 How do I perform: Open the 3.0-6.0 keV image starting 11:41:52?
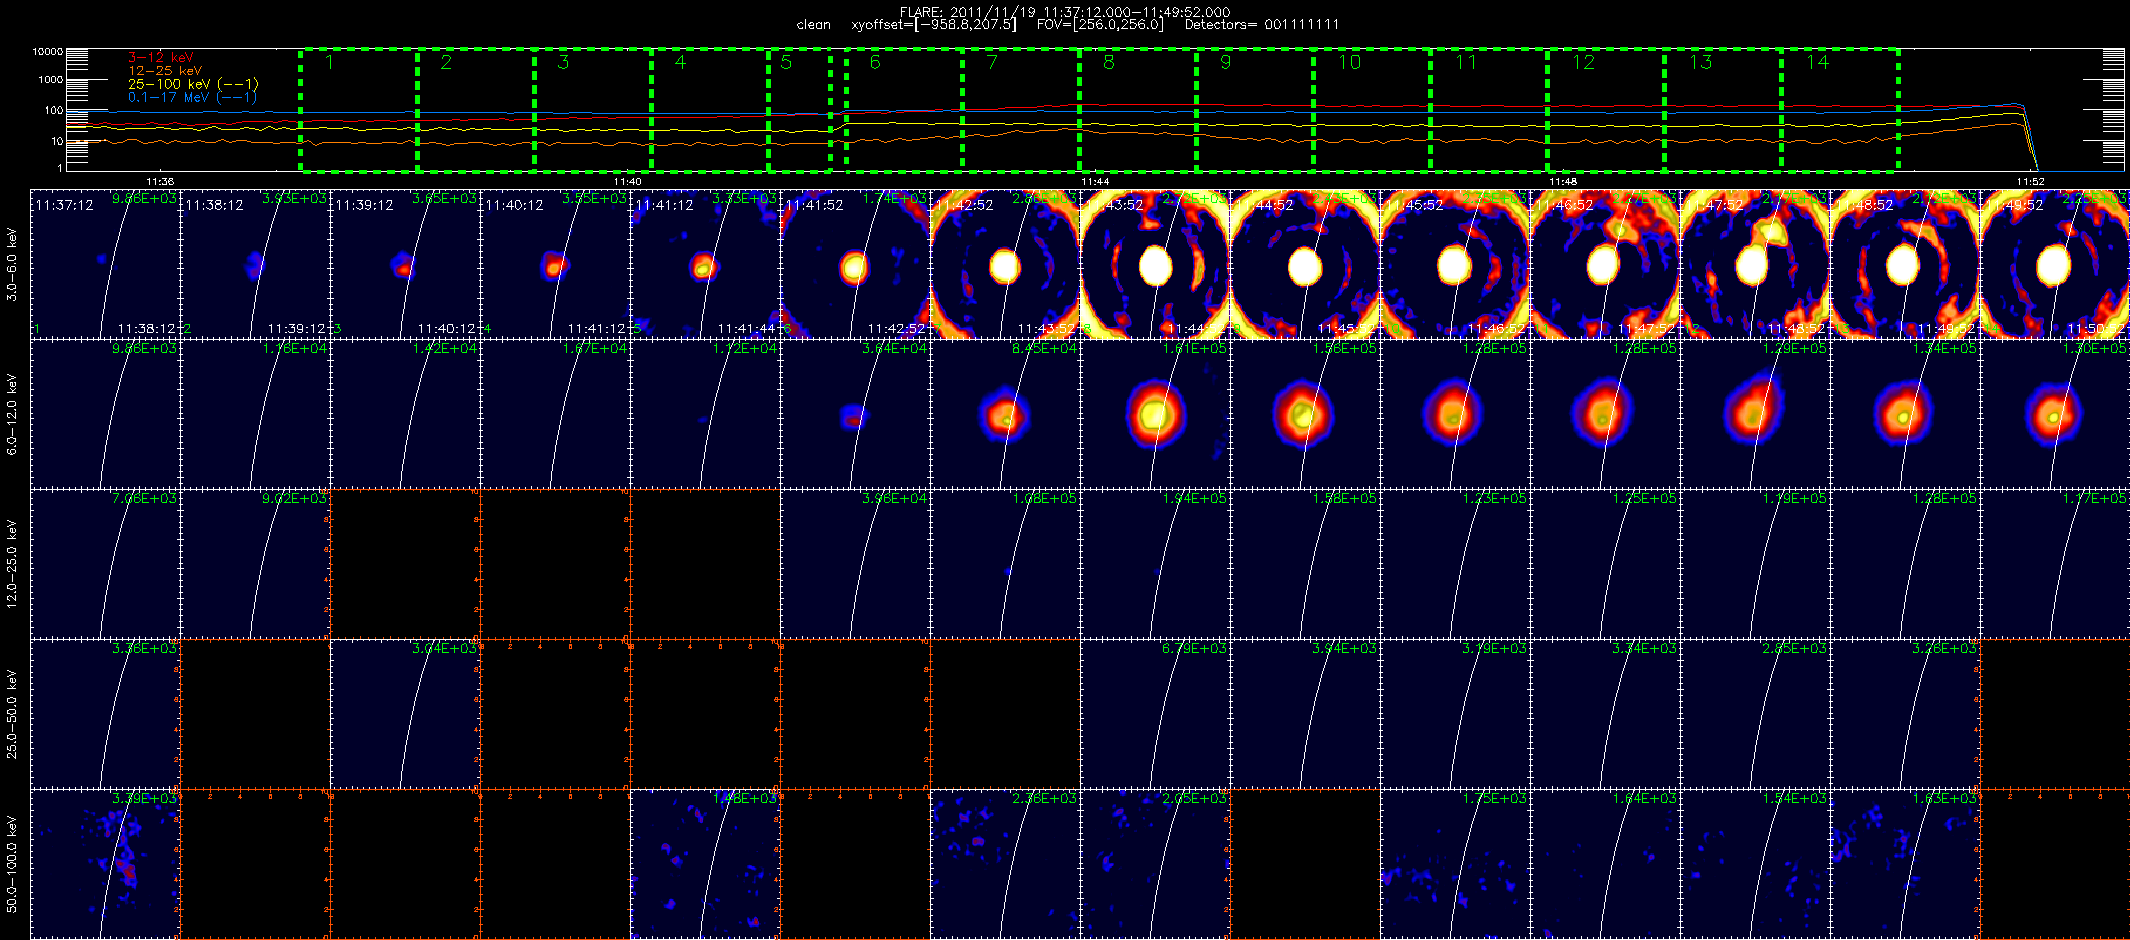tap(855, 264)
